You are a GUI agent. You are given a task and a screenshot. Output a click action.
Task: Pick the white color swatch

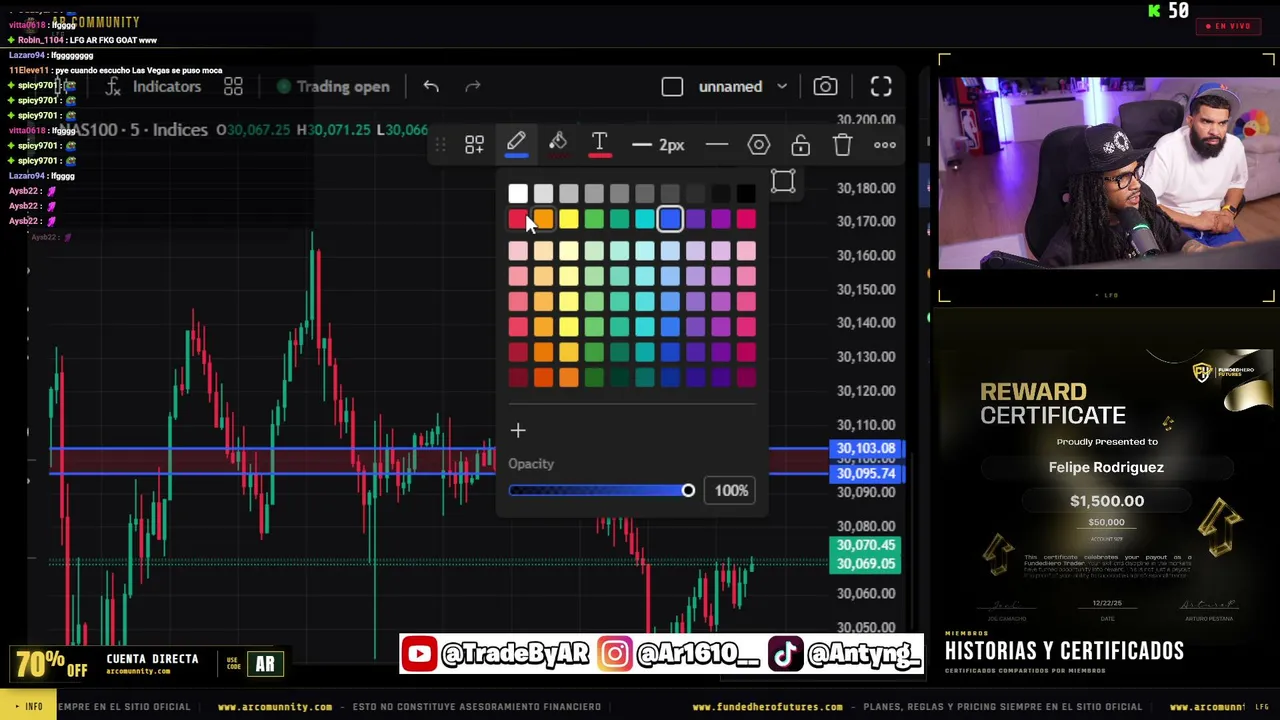[x=518, y=194]
